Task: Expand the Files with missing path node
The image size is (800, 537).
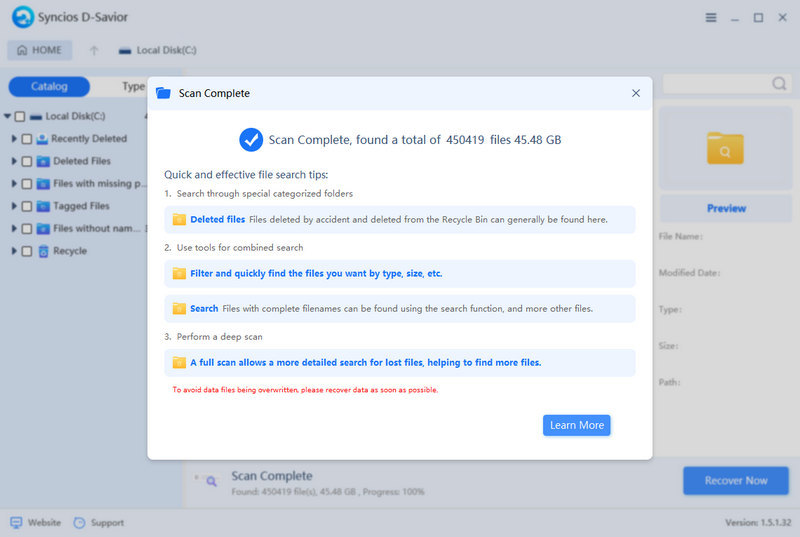Action: (14, 184)
